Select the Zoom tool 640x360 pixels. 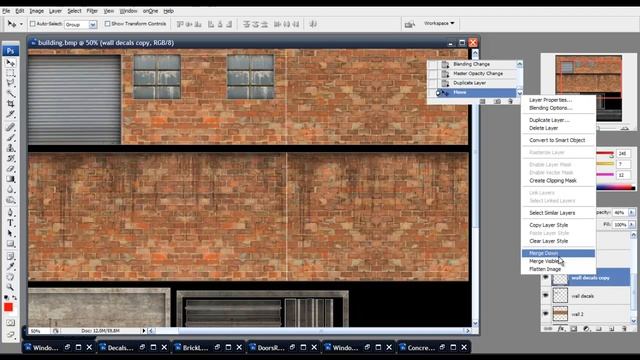(x=11, y=287)
